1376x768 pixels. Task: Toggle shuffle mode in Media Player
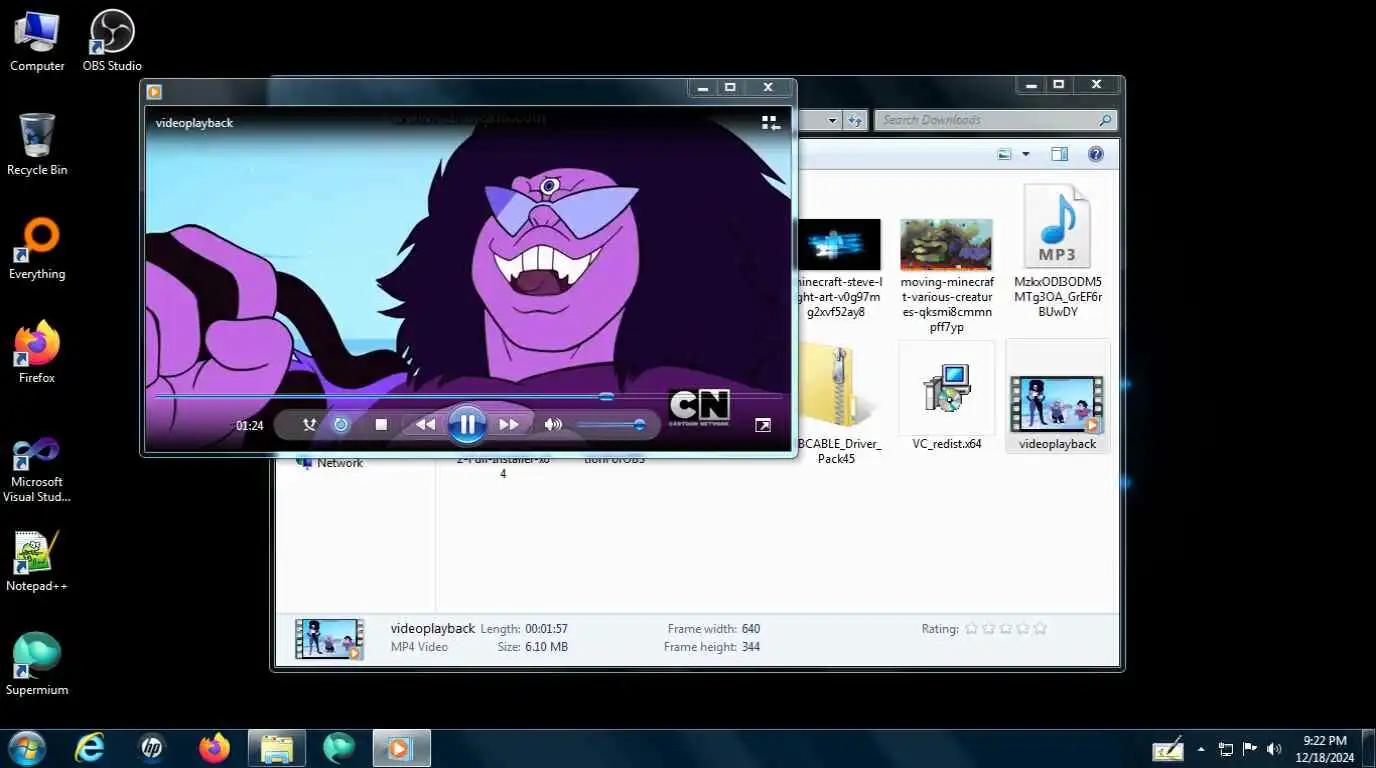point(310,425)
